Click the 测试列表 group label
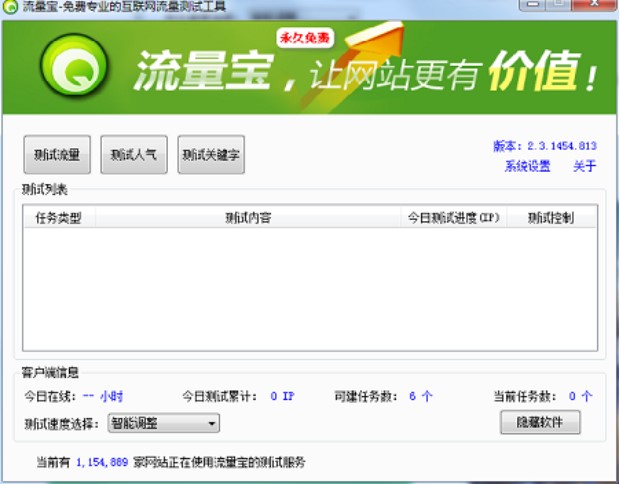Viewport: 620px width, 484px height. 44,189
